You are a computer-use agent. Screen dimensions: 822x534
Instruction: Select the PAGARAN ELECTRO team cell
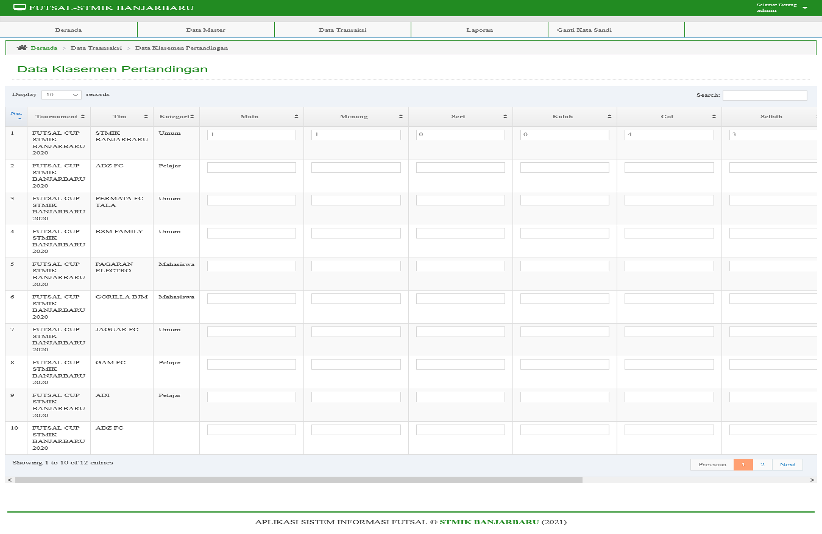122,274
